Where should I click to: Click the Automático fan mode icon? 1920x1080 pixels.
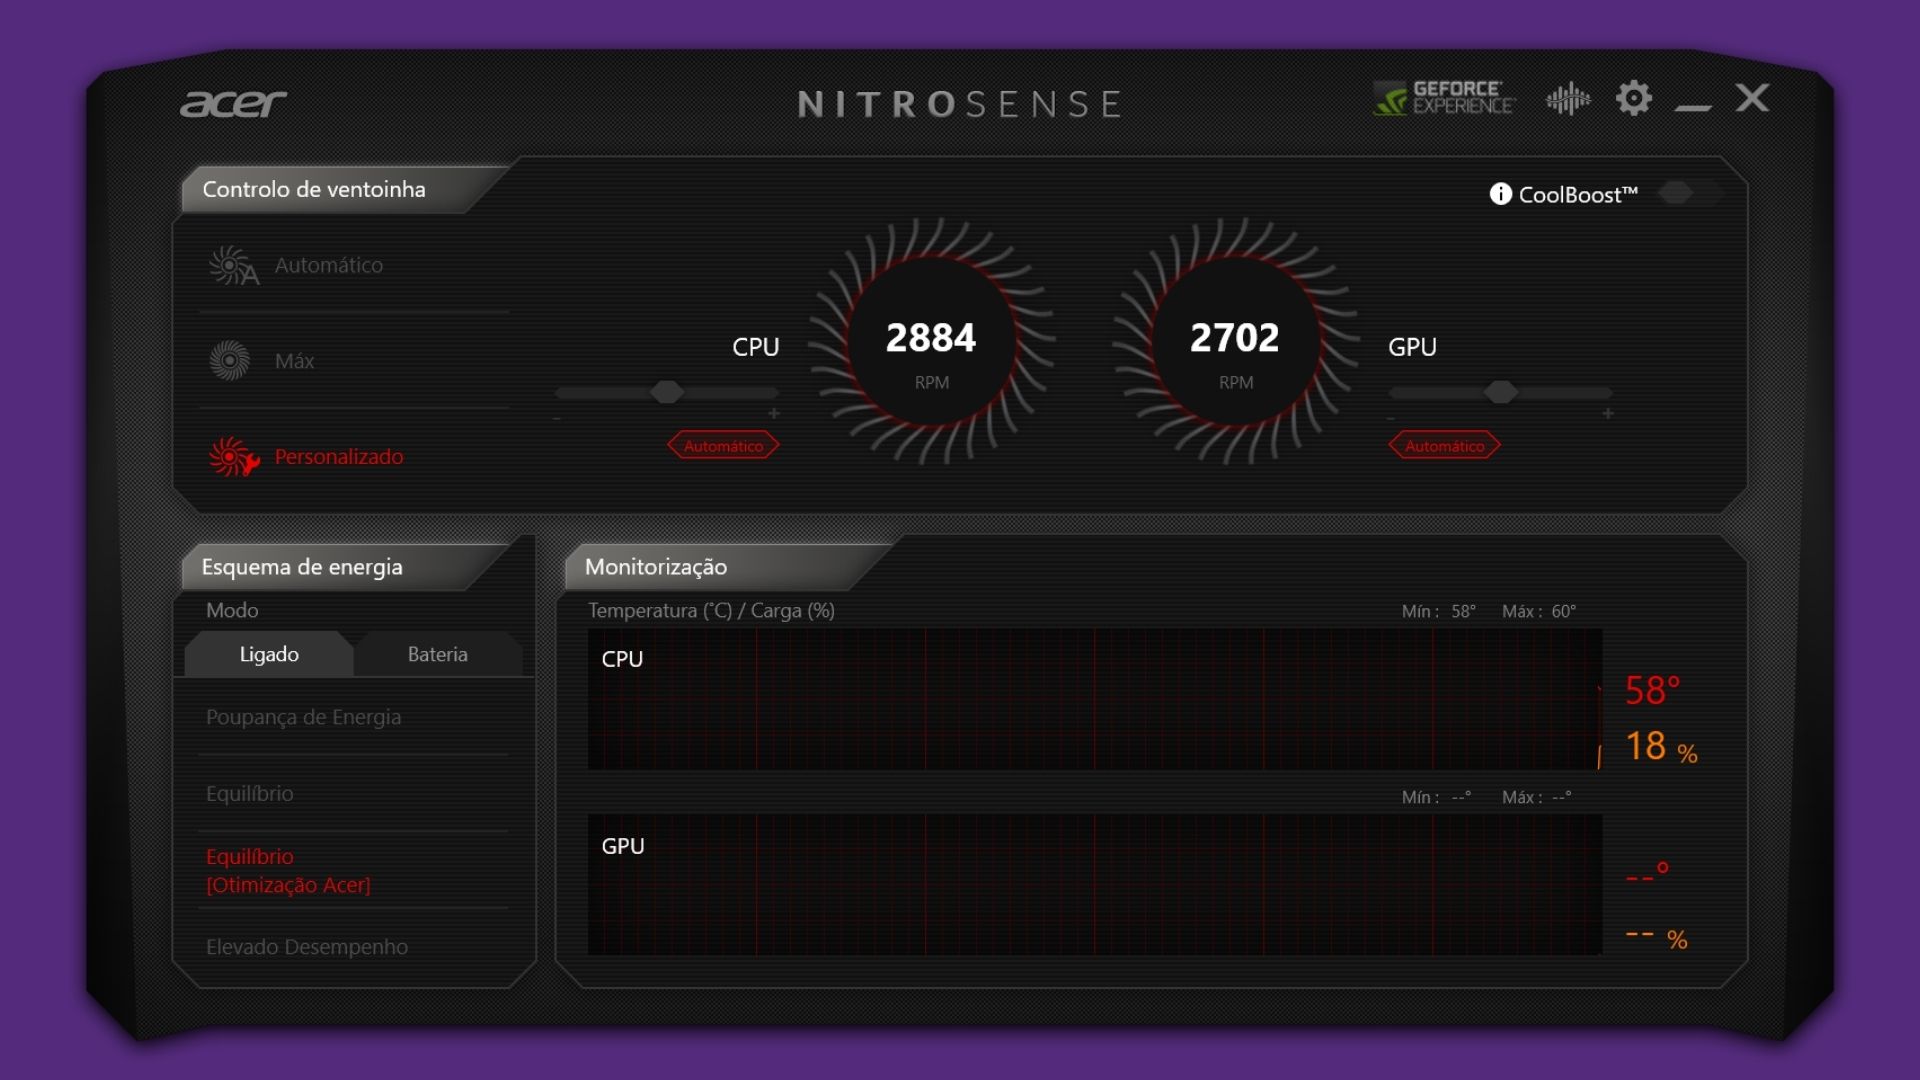pos(233,266)
